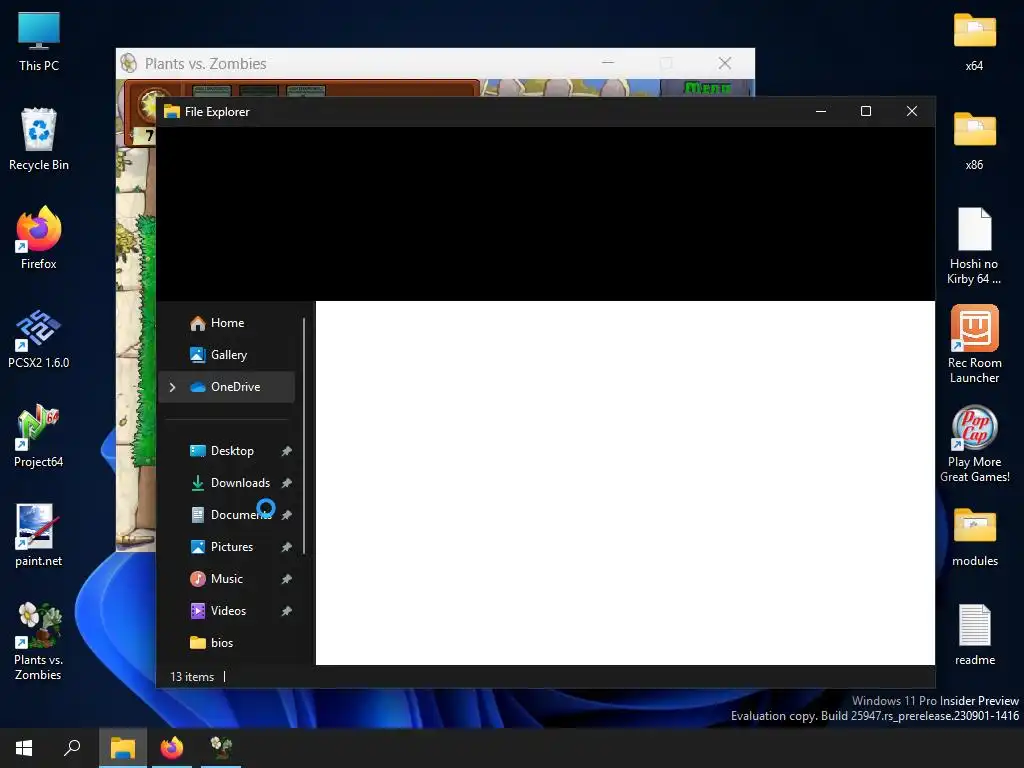
Task: Open the pinned Pictures folder
Action: (226, 547)
